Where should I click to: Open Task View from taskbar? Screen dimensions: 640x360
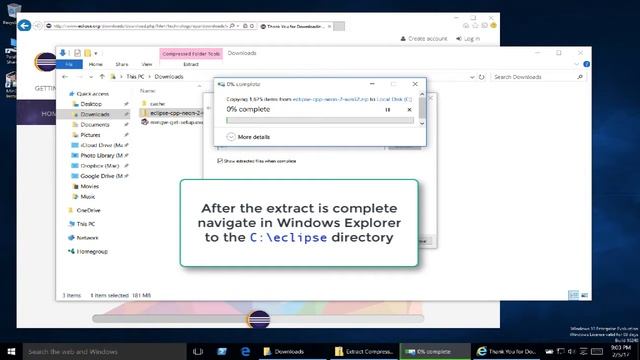pos(198,351)
